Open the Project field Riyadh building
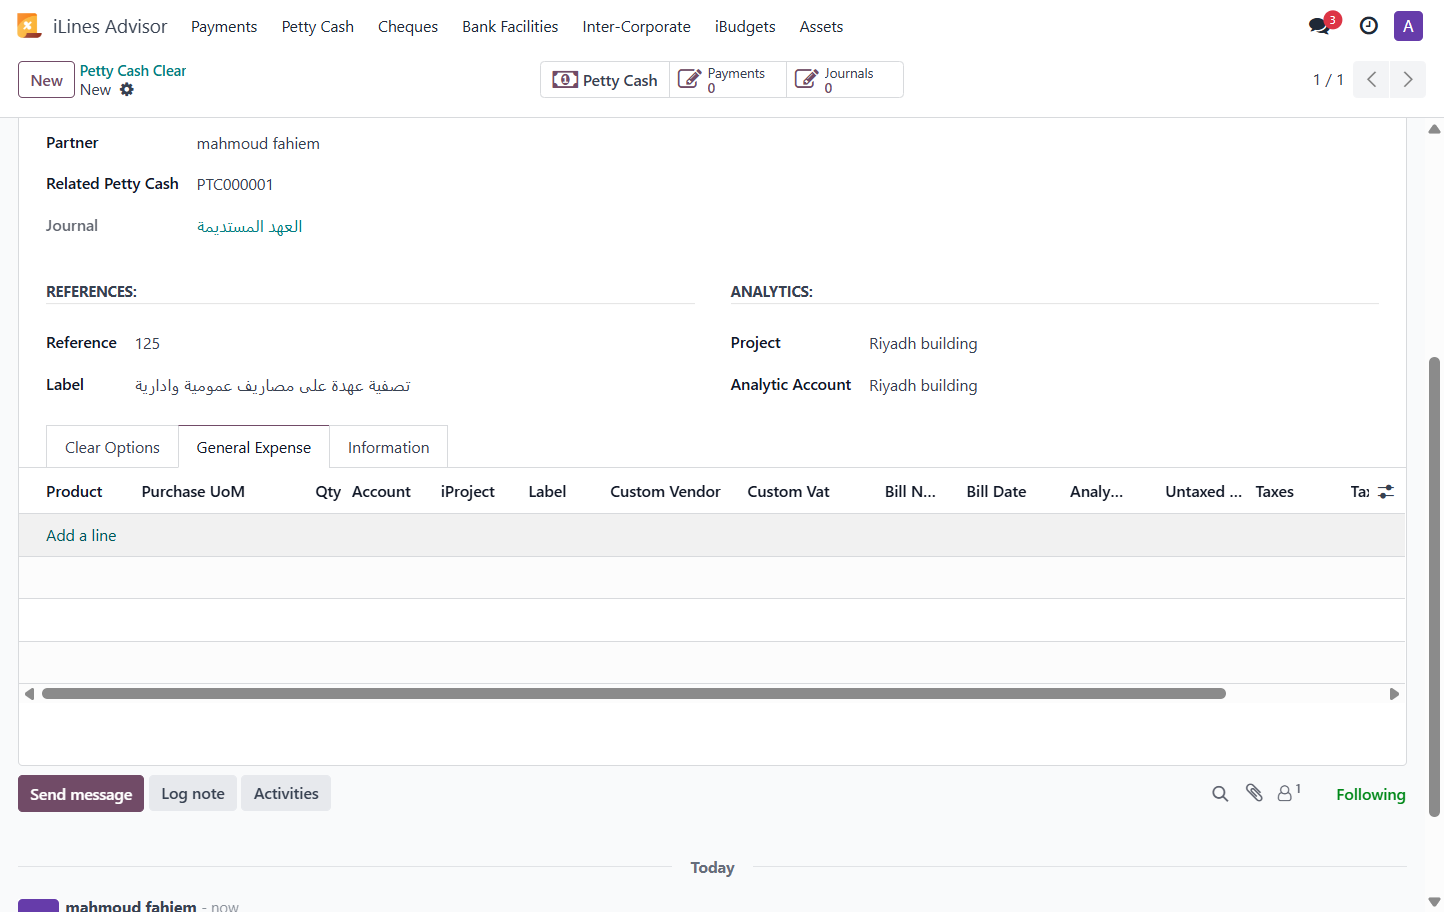The height and width of the screenshot is (912, 1444). (x=923, y=344)
